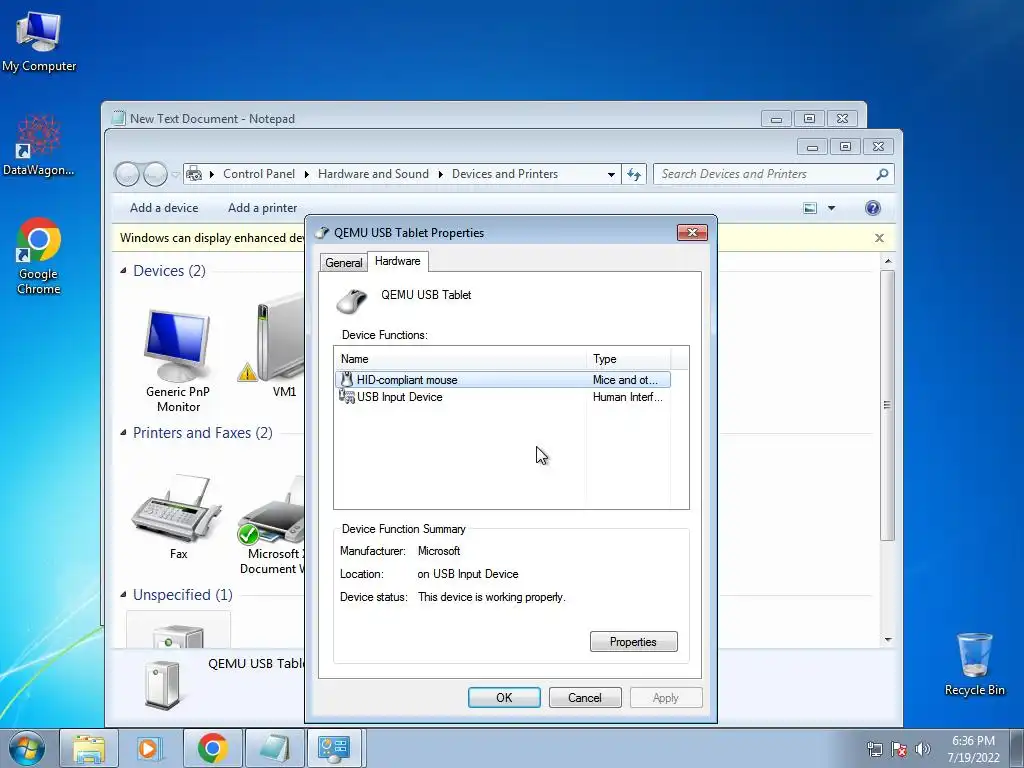Launch Windows Media Player from taskbar
Image resolution: width=1024 pixels, height=768 pixels.
coord(150,748)
